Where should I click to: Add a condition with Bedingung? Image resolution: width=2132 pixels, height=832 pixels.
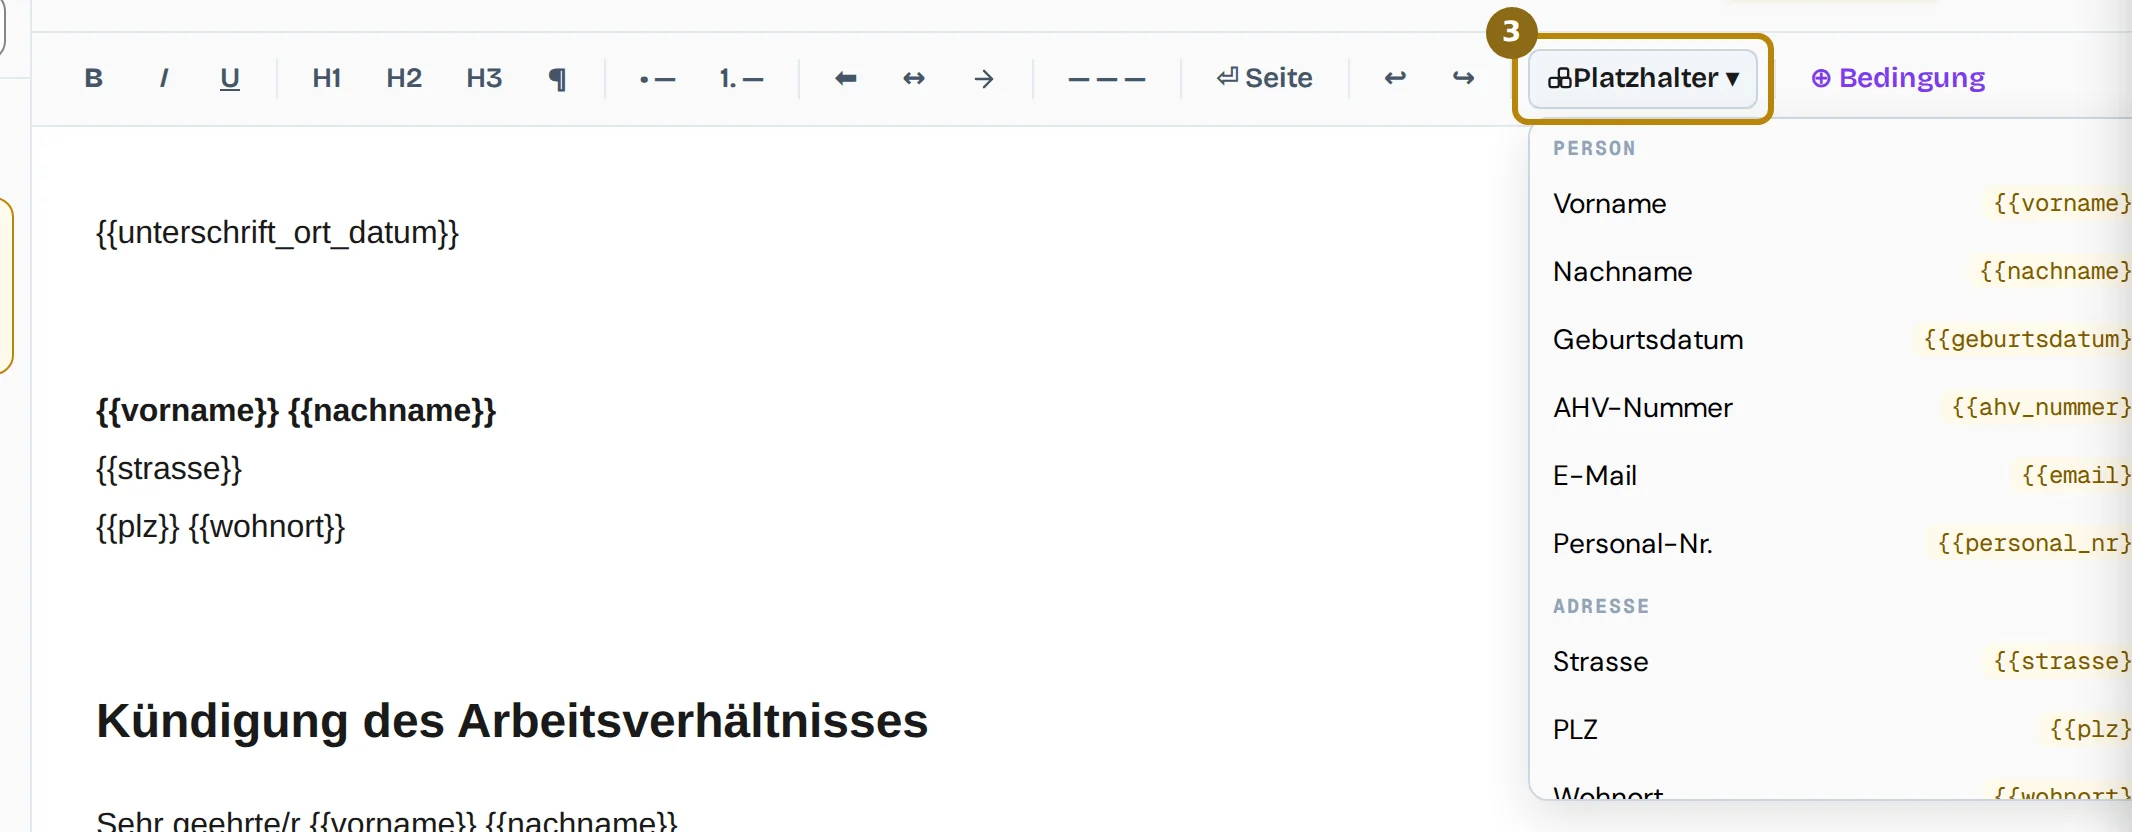click(1898, 78)
